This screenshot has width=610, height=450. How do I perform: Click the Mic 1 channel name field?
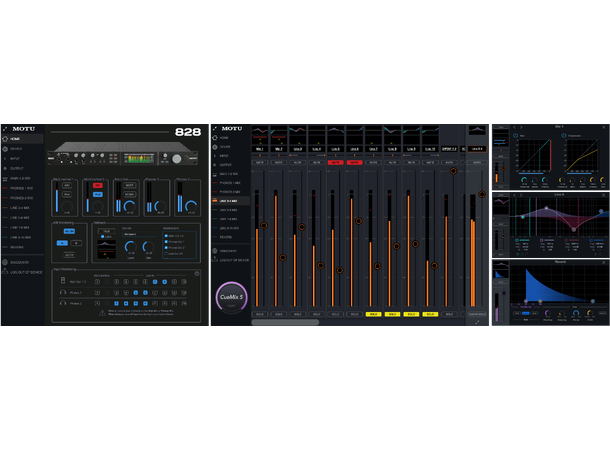(259, 149)
